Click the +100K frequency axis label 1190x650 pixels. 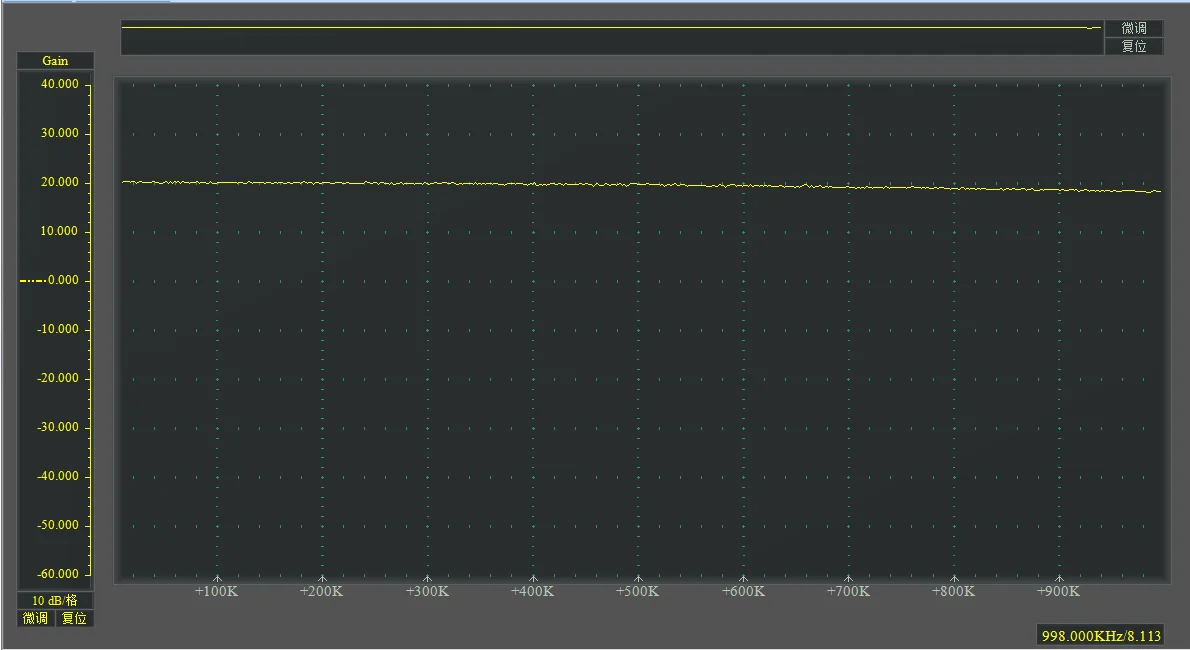[x=216, y=592]
